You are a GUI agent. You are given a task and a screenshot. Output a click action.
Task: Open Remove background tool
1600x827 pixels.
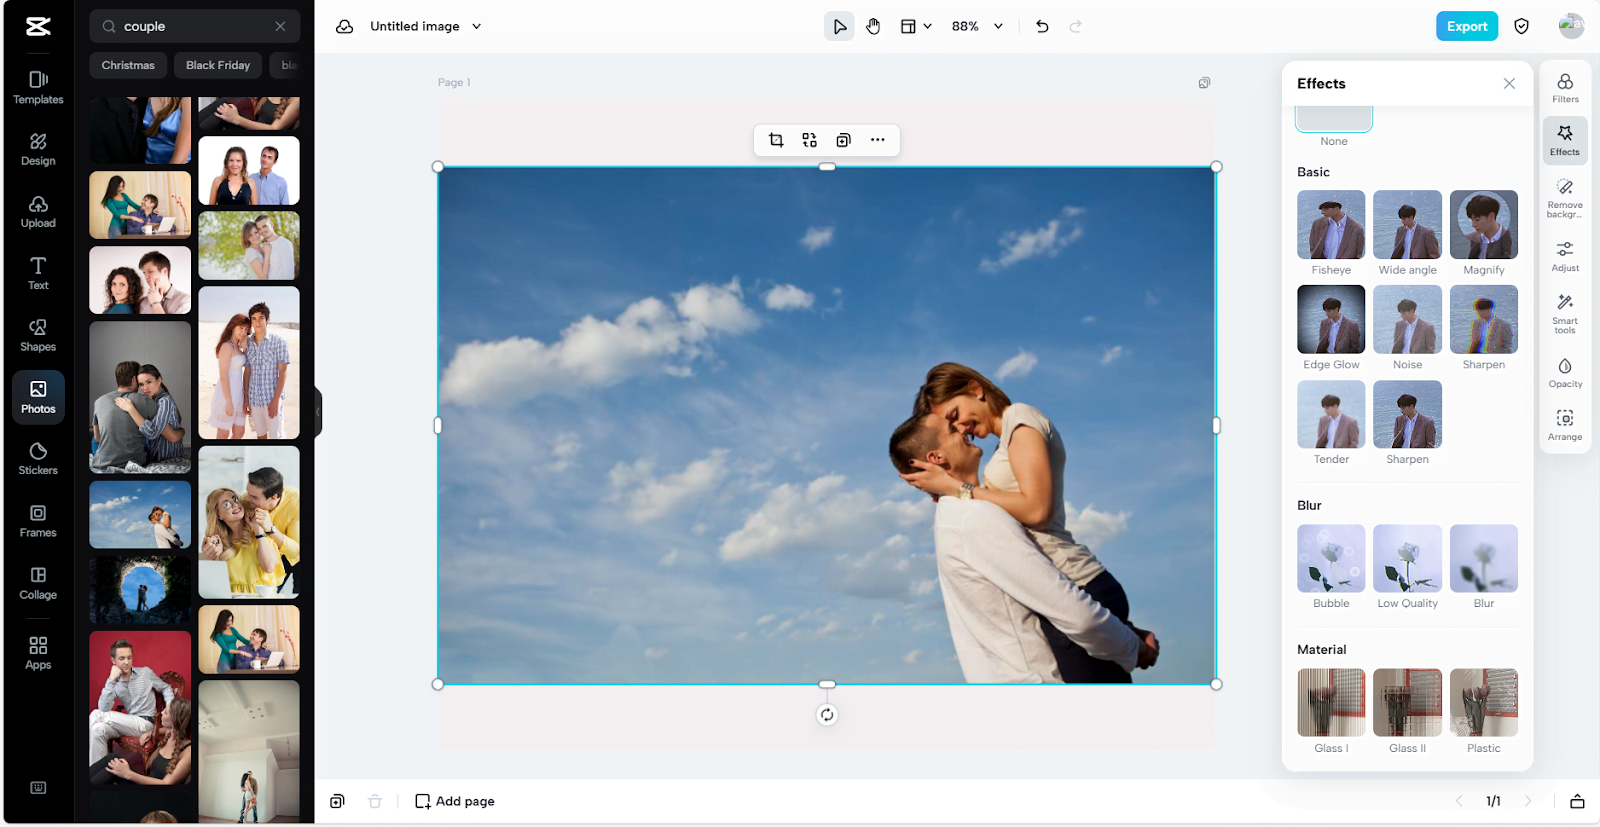(1564, 197)
